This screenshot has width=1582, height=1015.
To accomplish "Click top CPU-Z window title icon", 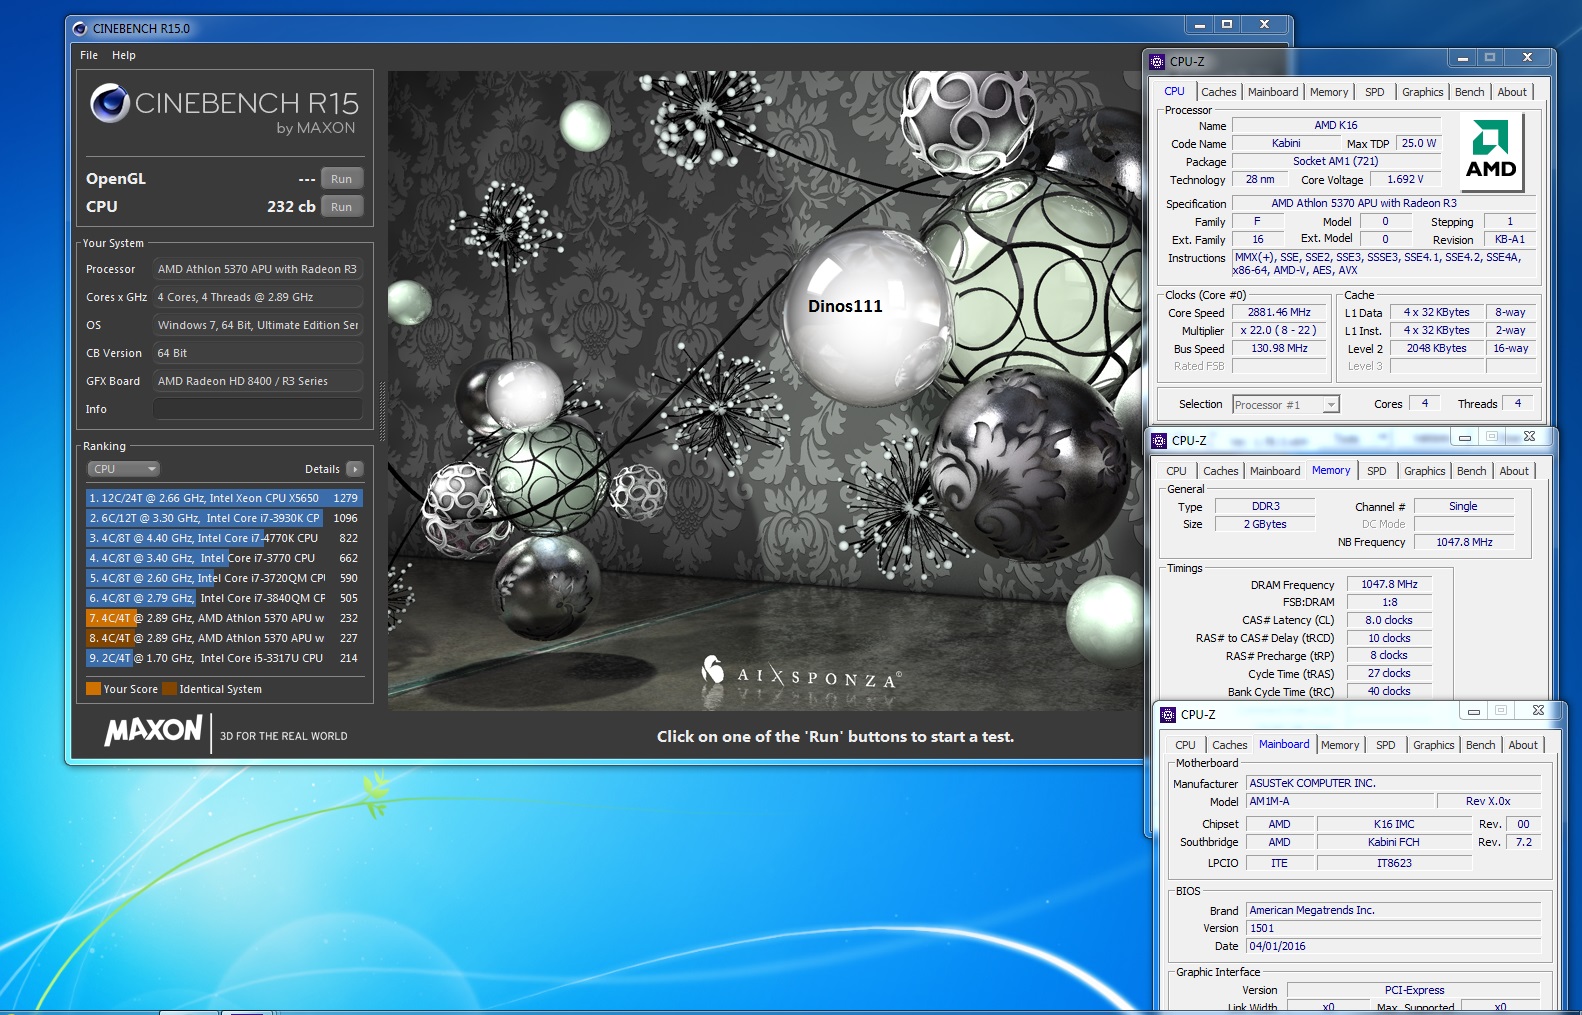I will 1157,61.
